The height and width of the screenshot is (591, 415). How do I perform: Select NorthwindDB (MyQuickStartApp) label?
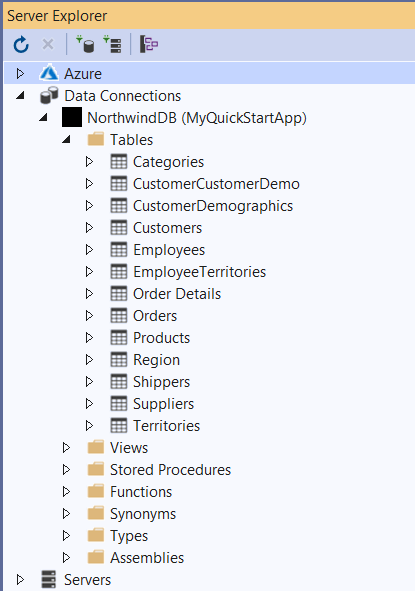(197, 118)
